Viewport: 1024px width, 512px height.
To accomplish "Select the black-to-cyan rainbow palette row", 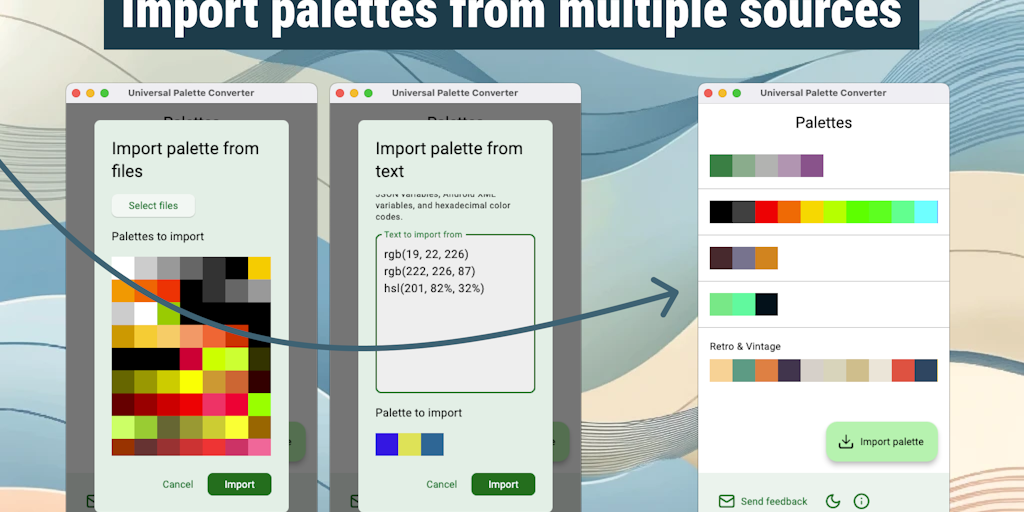I will point(824,212).
